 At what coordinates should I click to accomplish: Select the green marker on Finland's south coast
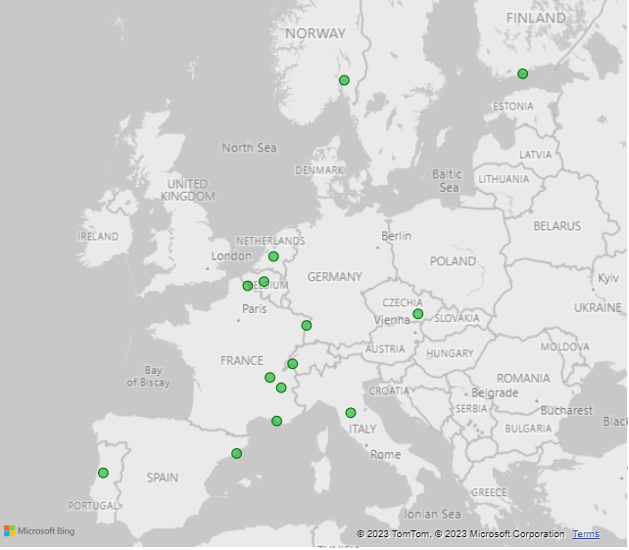point(522,74)
